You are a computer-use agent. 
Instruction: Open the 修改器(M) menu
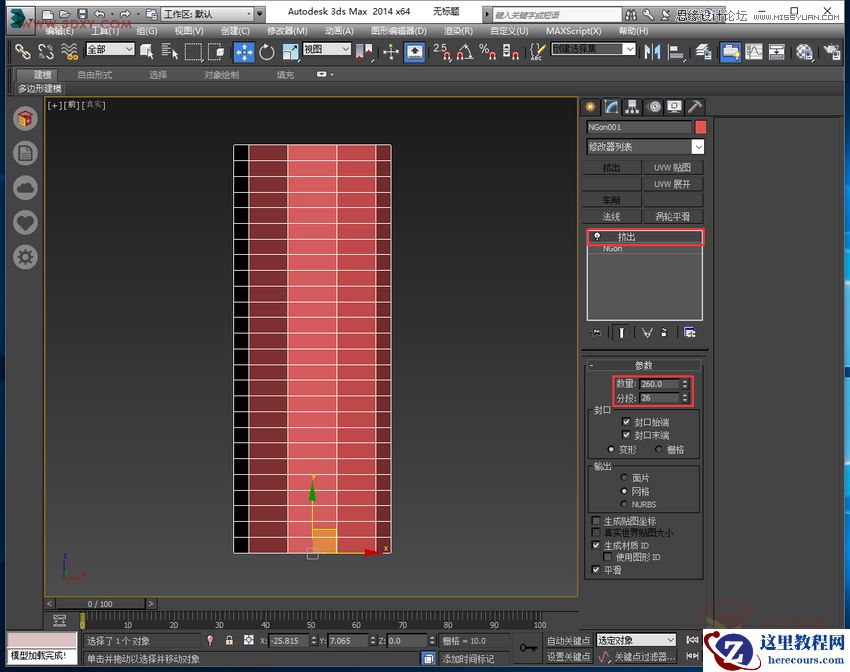coord(286,31)
